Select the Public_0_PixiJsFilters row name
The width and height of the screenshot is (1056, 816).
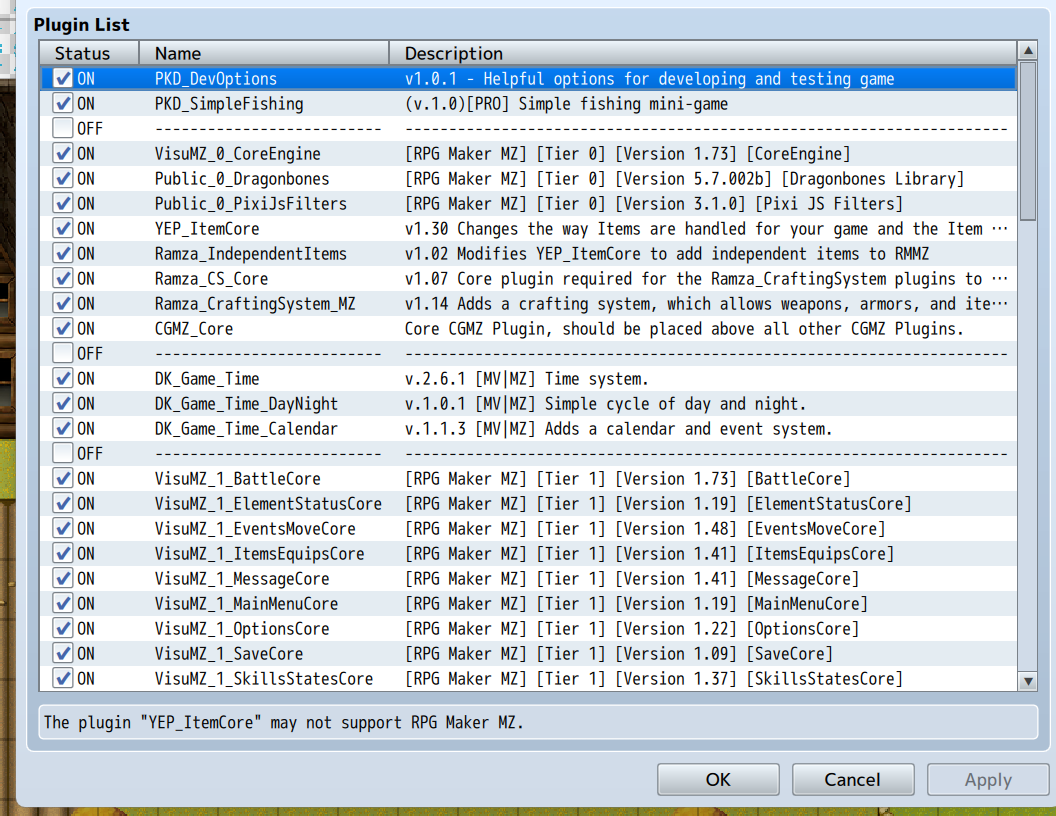click(x=251, y=203)
